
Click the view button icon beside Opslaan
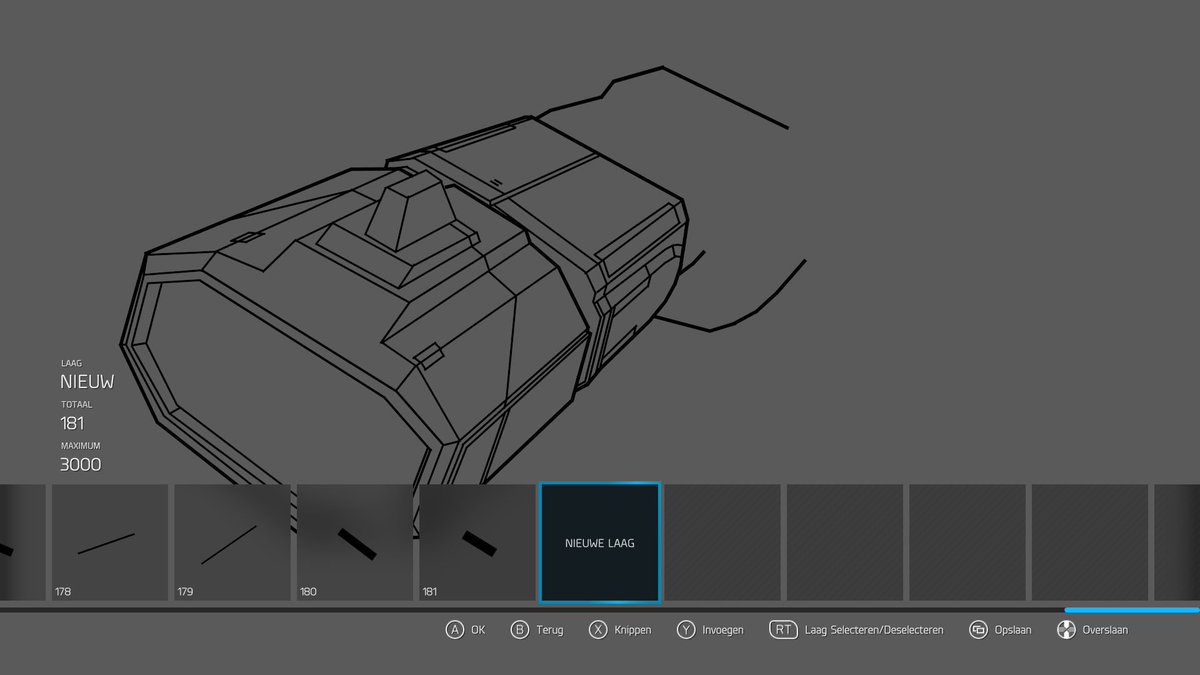click(979, 630)
